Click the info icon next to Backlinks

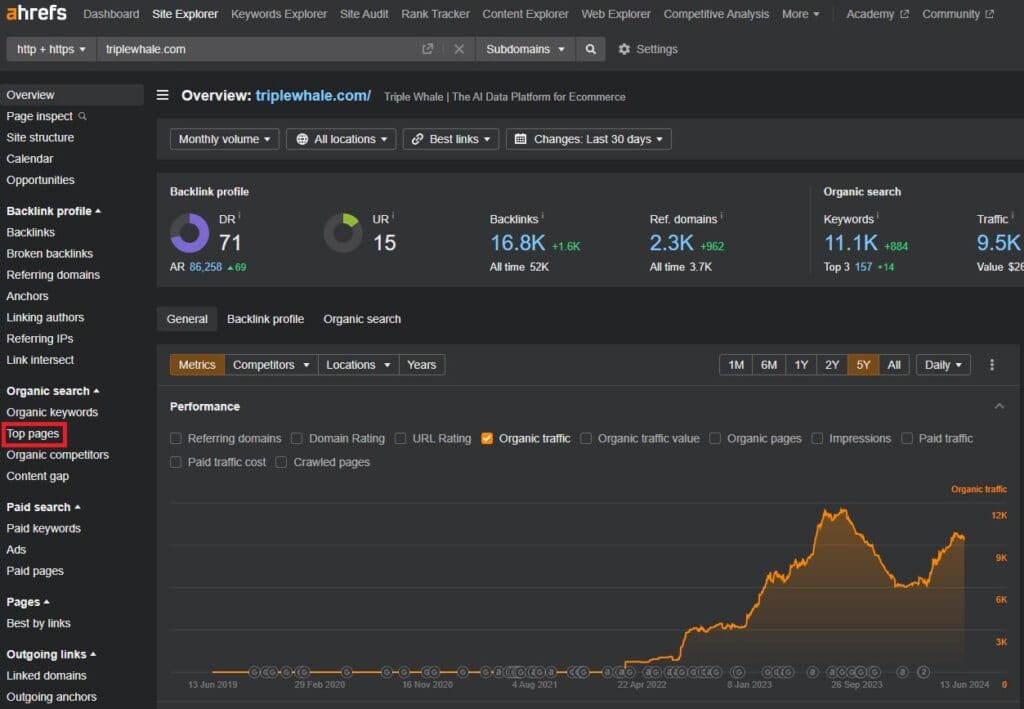point(543,215)
